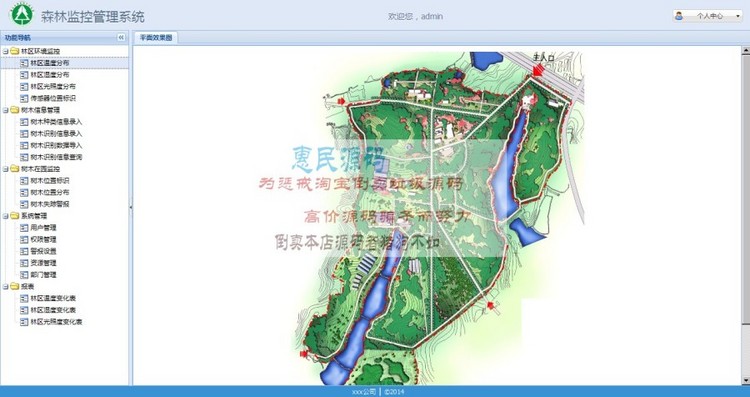The height and width of the screenshot is (397, 750).
Task: Click the page icon beside 林区光照度变化表
Action: pyautogui.click(x=24, y=322)
